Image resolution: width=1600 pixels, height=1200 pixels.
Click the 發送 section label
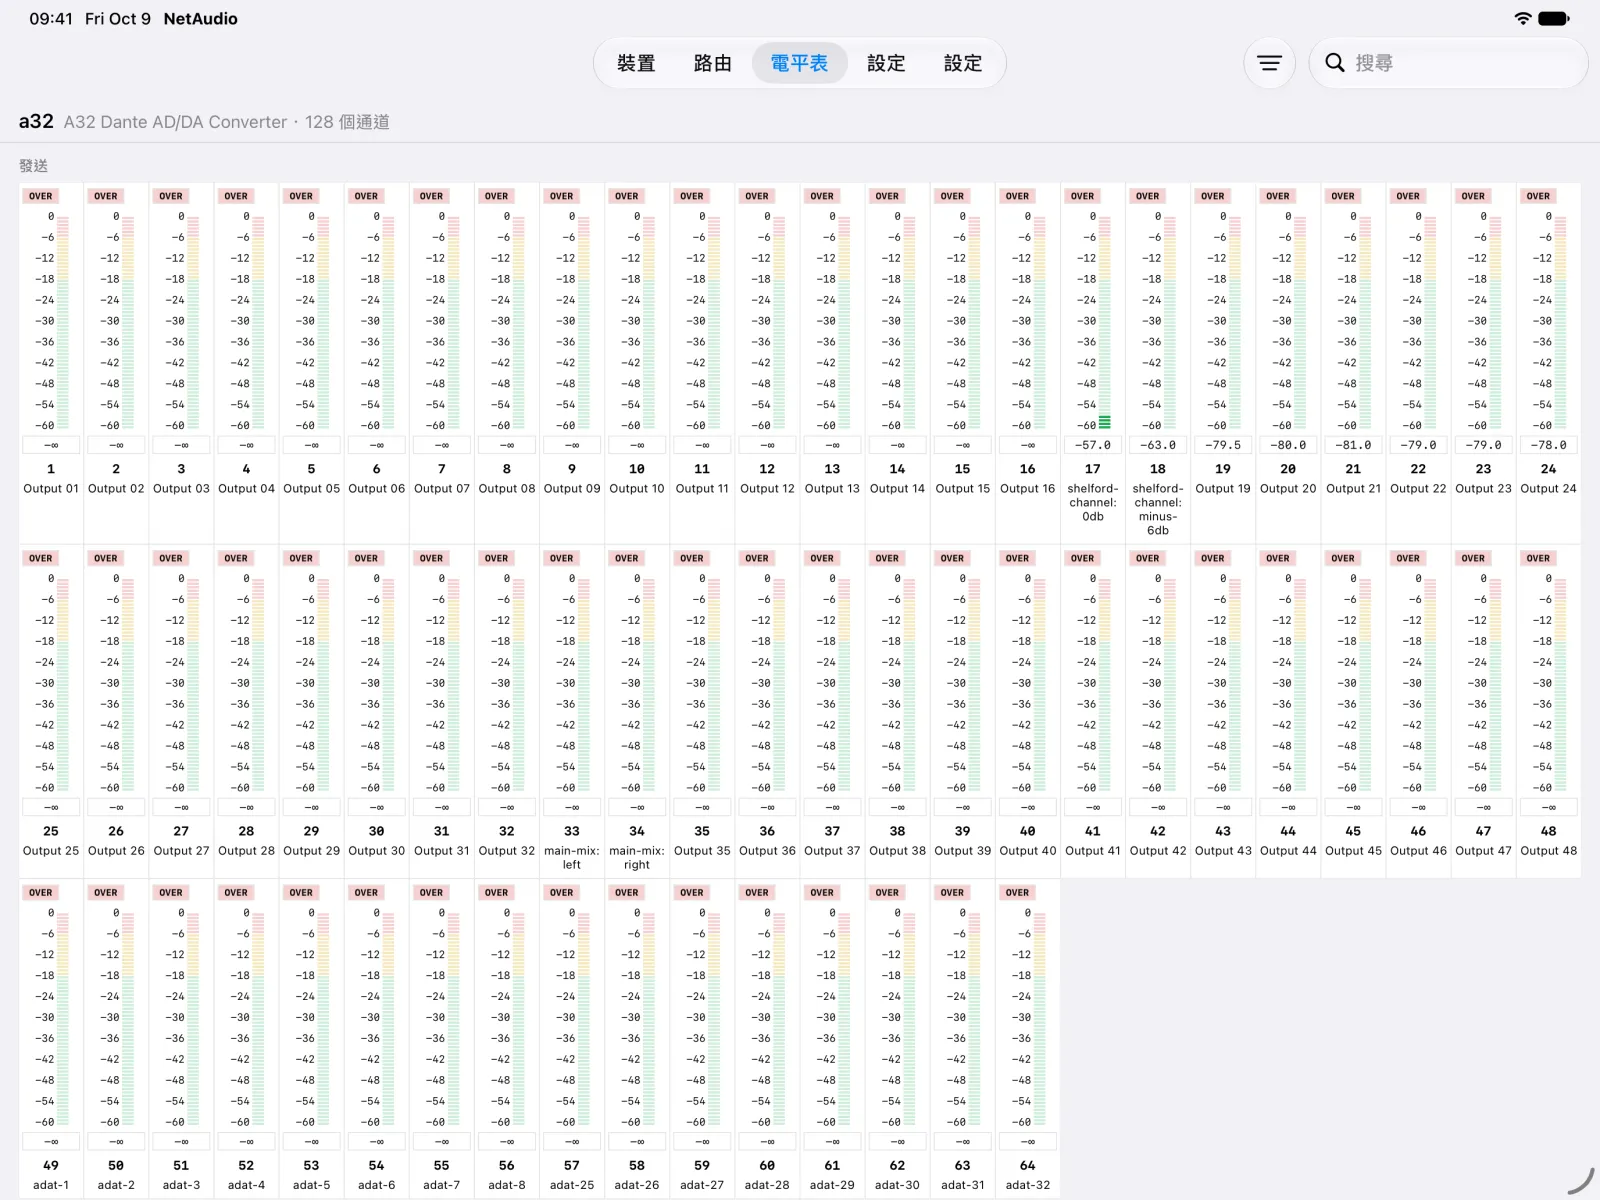(x=34, y=166)
